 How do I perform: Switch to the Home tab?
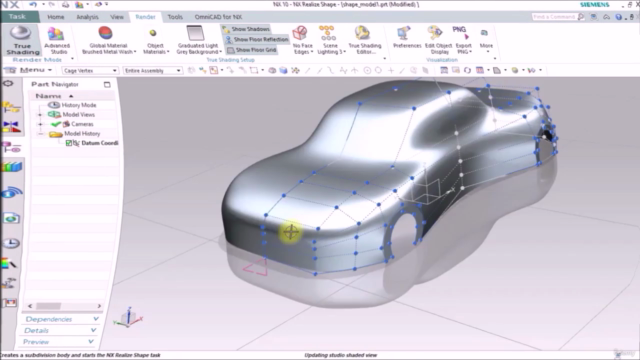click(x=56, y=17)
